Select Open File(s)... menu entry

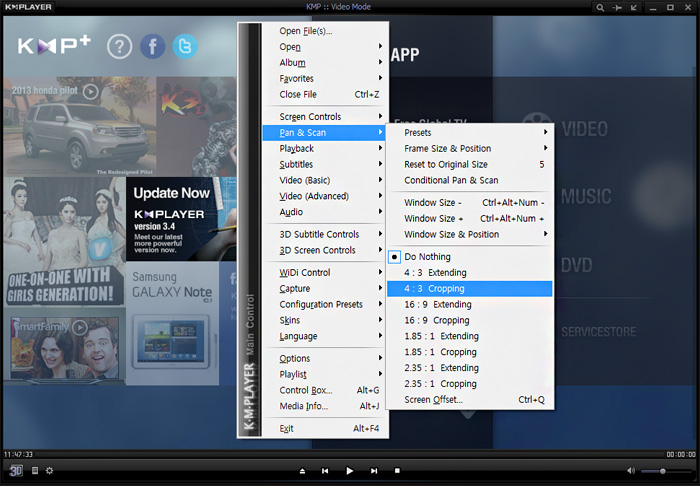[325, 31]
